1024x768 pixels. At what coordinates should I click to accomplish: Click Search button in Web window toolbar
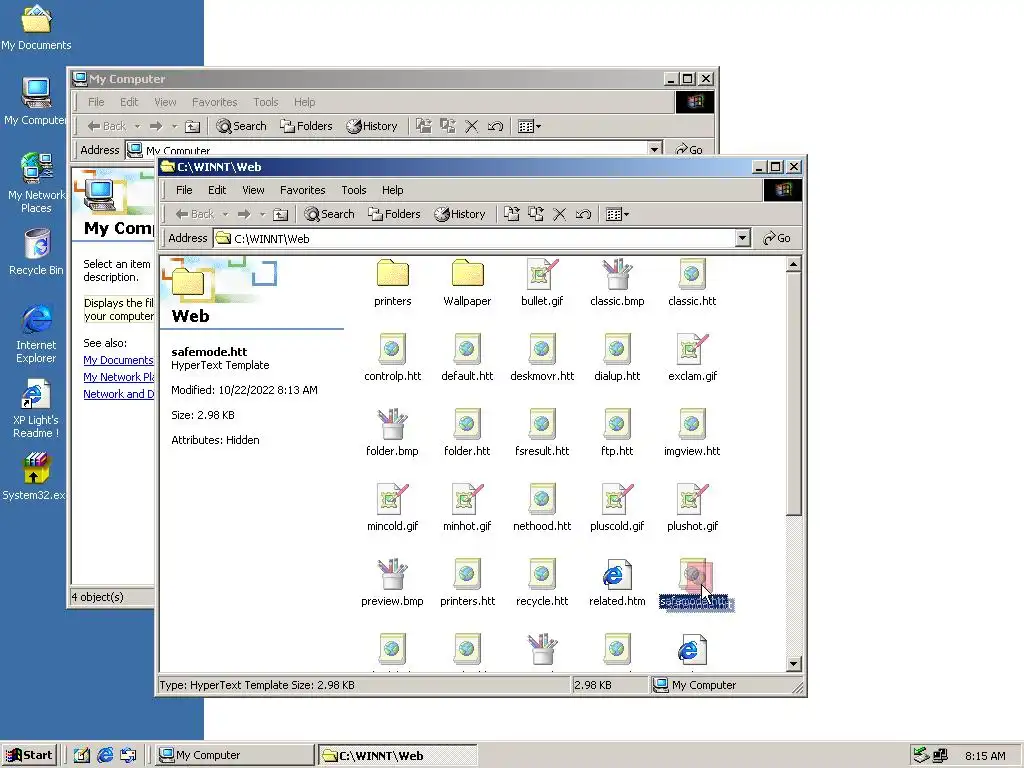pos(330,214)
